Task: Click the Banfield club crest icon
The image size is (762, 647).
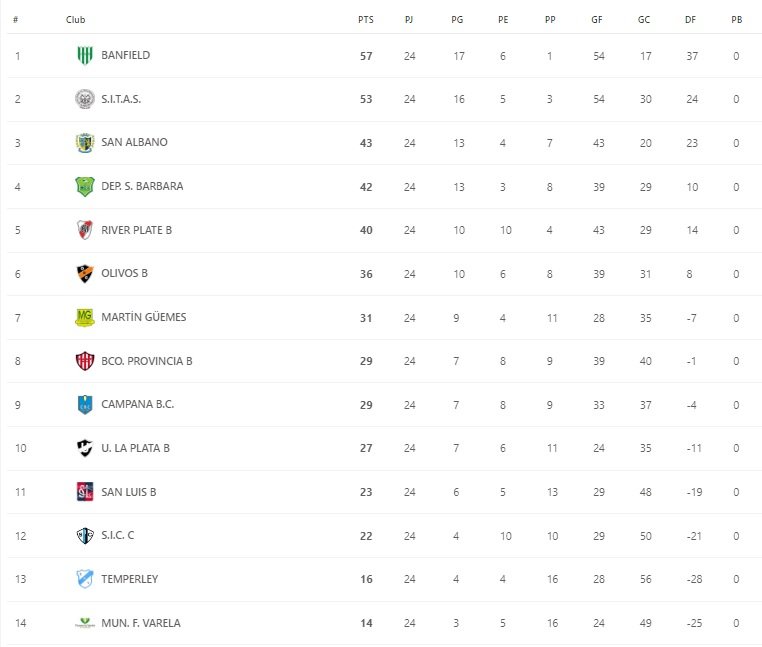Action: (x=85, y=55)
